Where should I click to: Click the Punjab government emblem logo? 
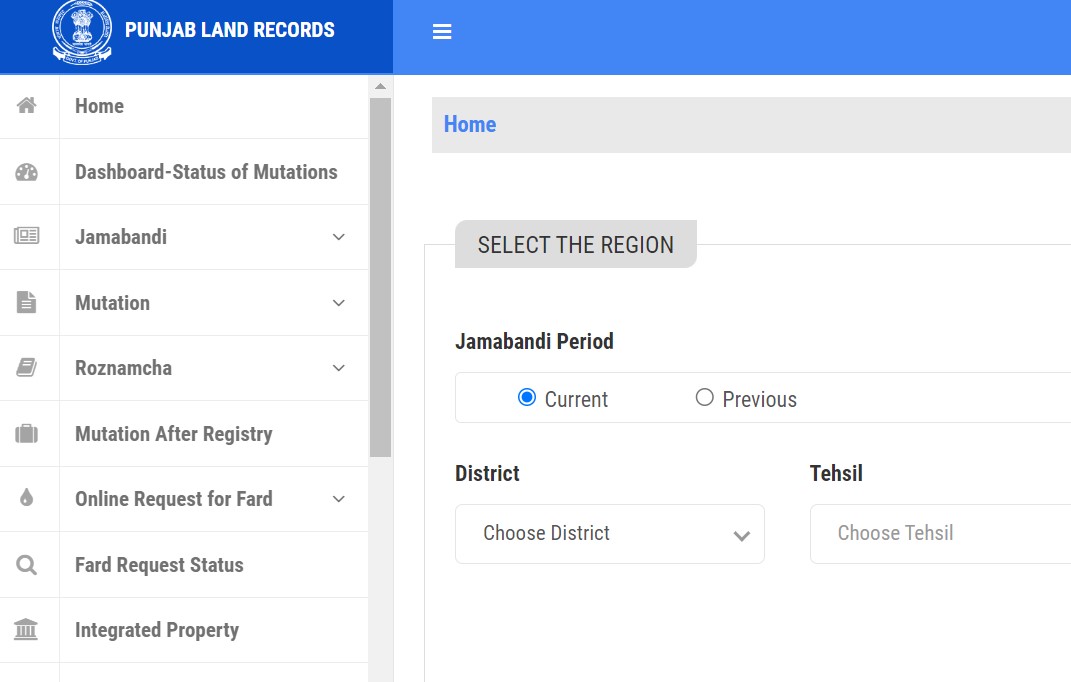point(82,31)
